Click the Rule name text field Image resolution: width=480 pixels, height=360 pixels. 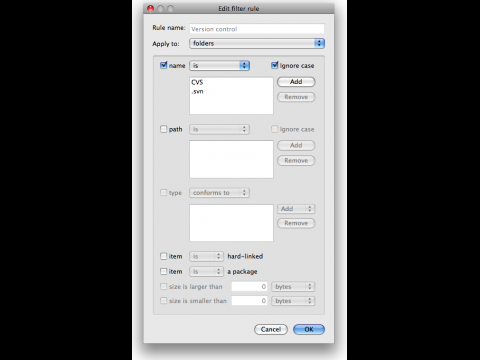(257, 29)
